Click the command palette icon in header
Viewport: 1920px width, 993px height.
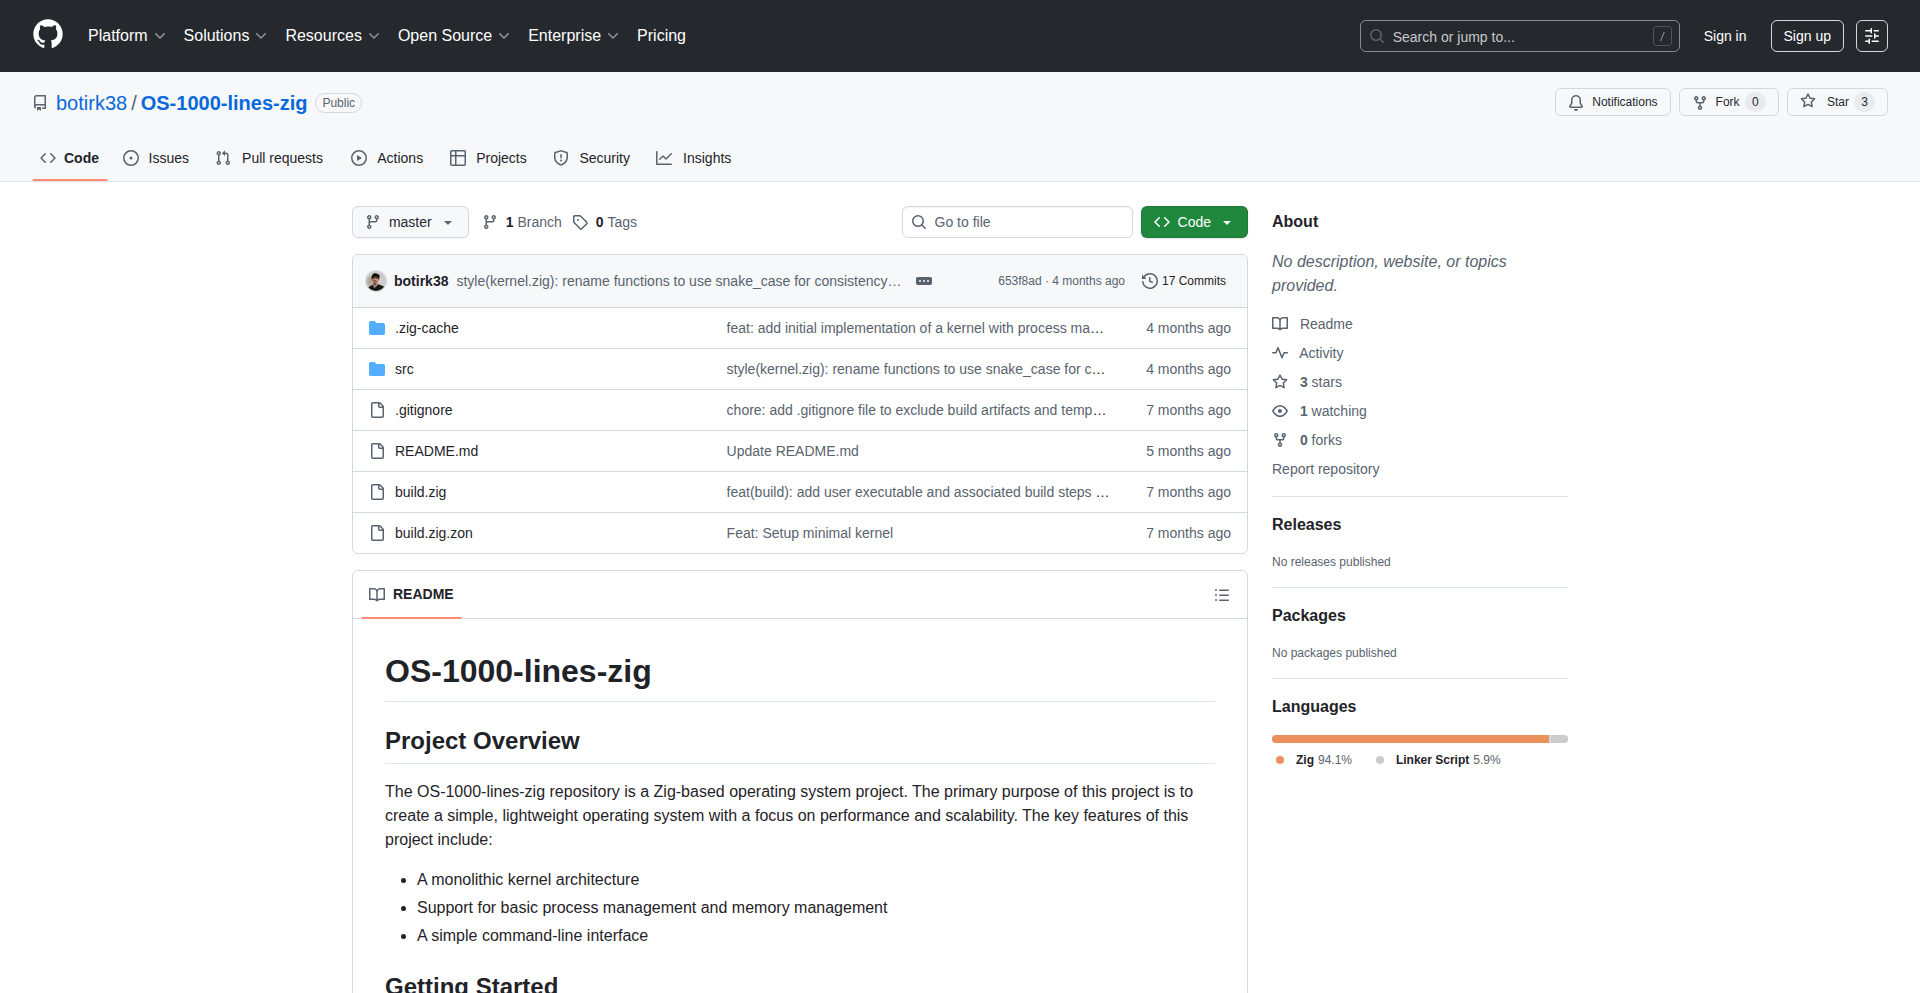tap(1872, 36)
